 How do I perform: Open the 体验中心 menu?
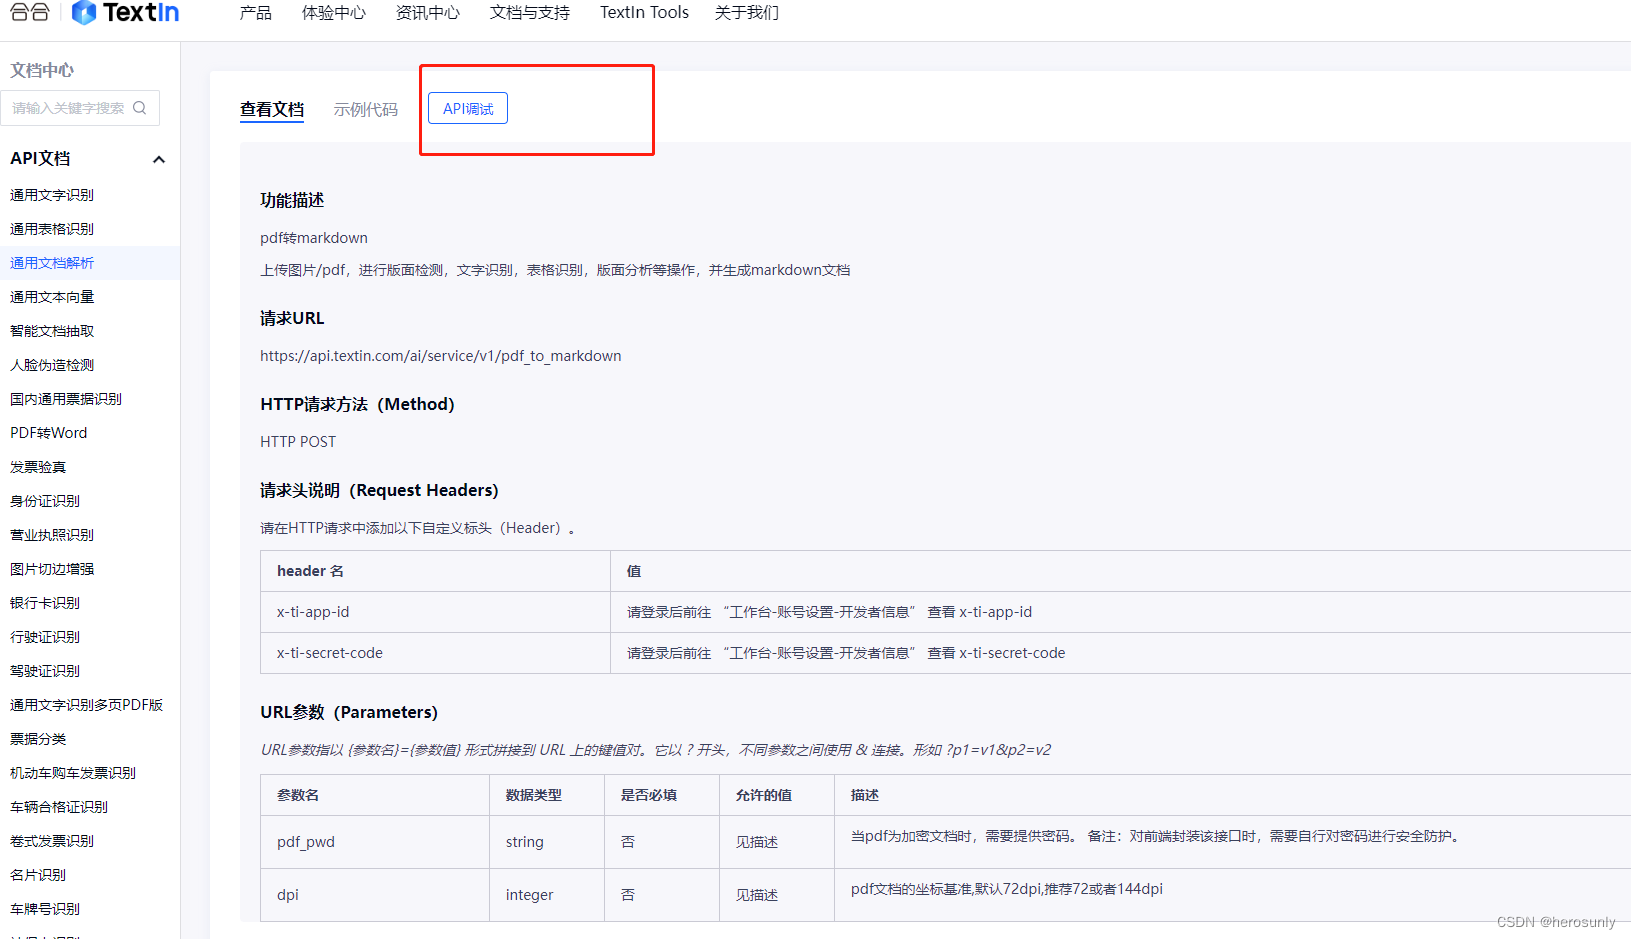(334, 13)
